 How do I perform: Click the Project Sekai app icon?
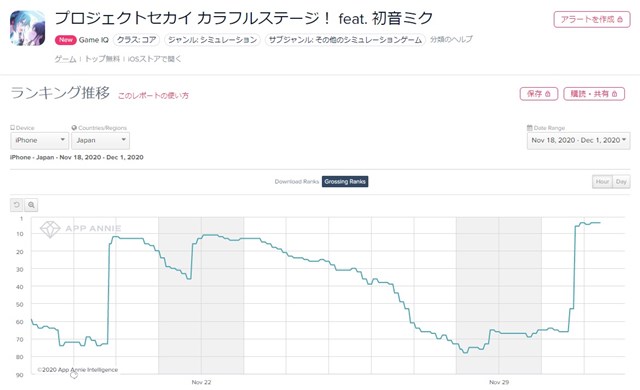(x=27, y=28)
